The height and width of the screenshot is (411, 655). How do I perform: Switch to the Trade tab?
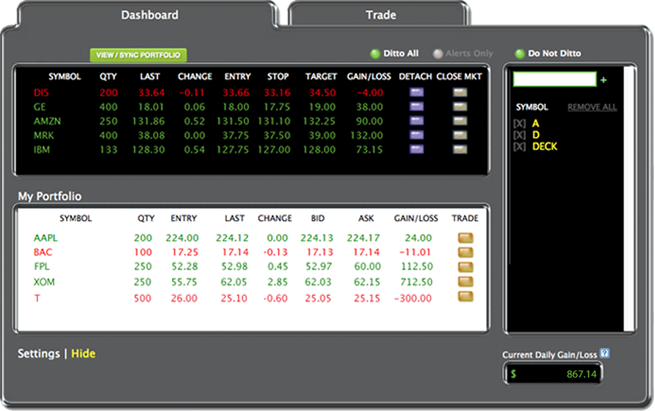[381, 15]
